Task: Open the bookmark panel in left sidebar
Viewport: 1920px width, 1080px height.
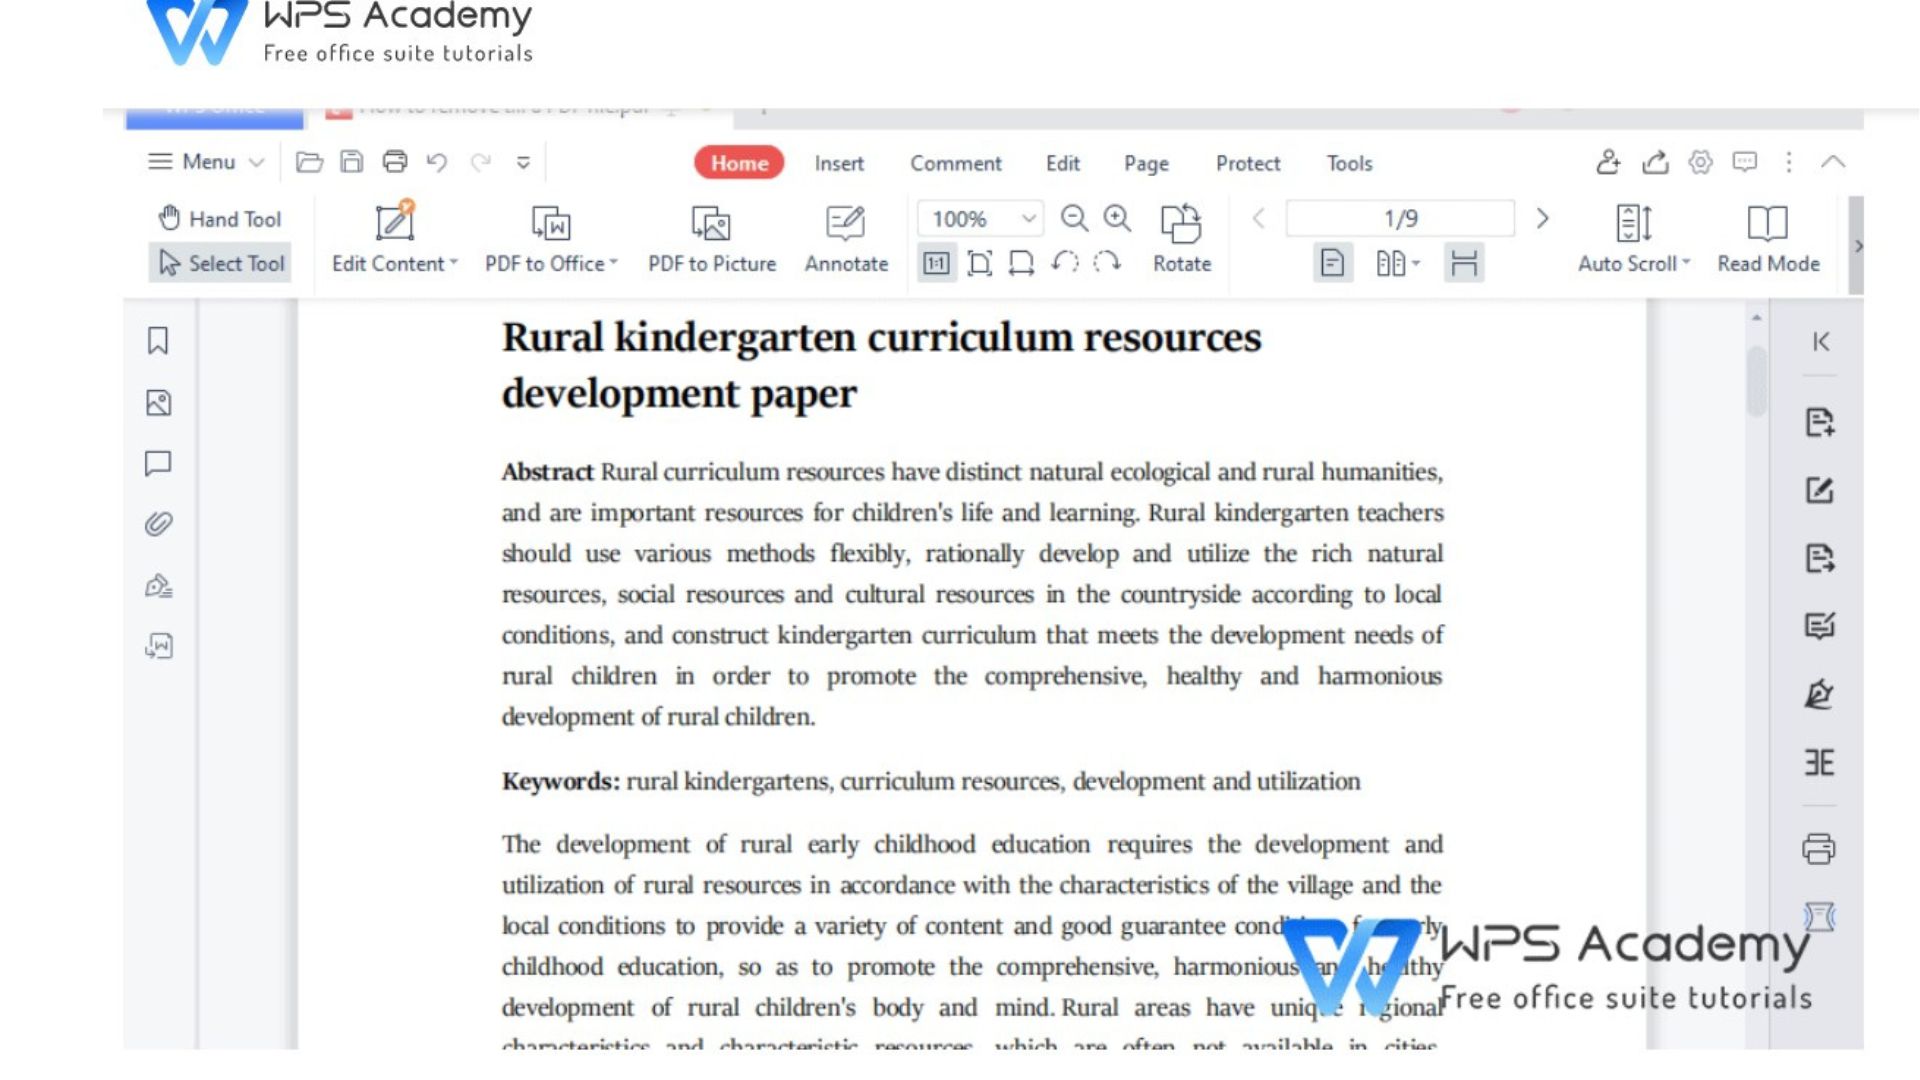Action: pos(158,341)
